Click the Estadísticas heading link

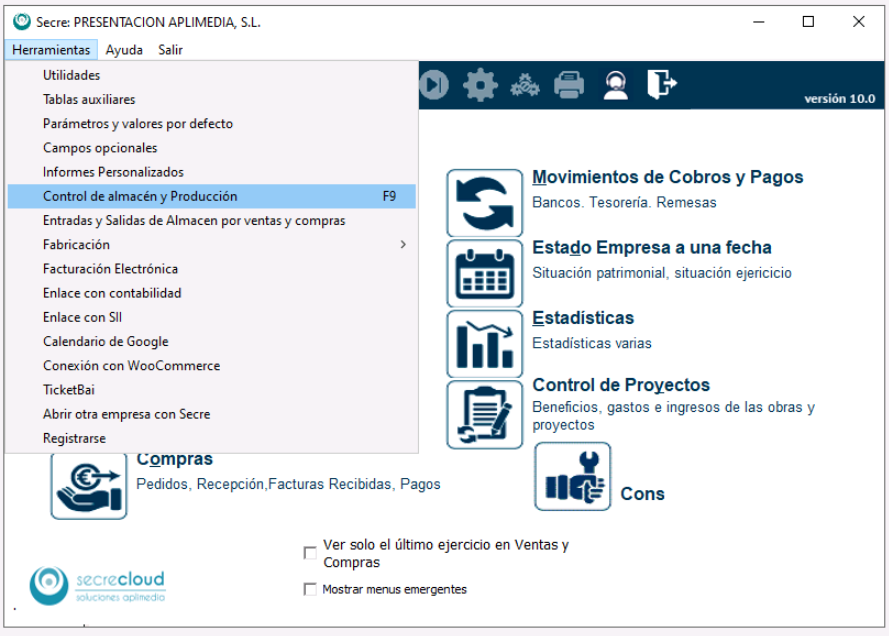(x=583, y=318)
